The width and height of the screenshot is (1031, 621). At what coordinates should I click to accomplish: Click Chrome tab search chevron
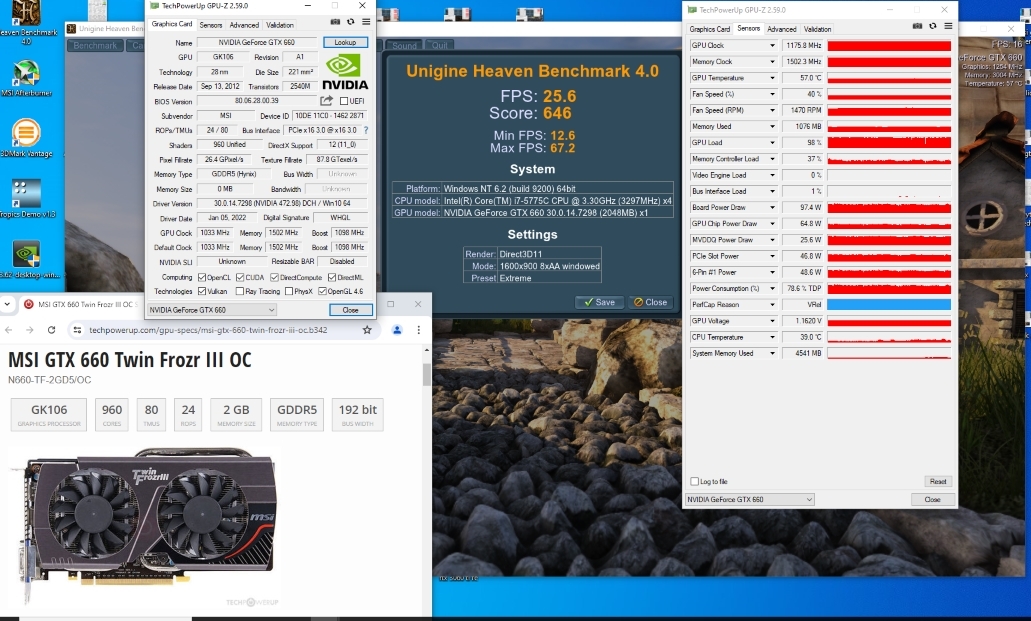tap(7, 304)
